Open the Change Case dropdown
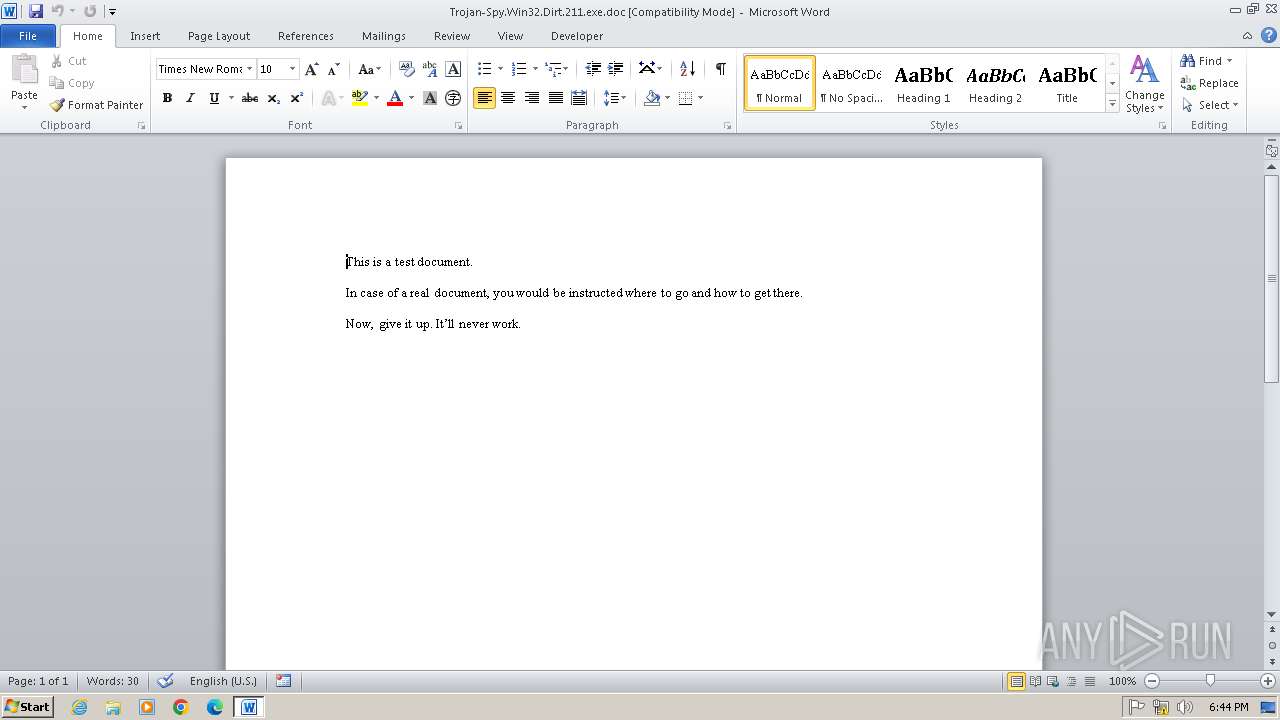The height and width of the screenshot is (720, 1280). [x=369, y=69]
